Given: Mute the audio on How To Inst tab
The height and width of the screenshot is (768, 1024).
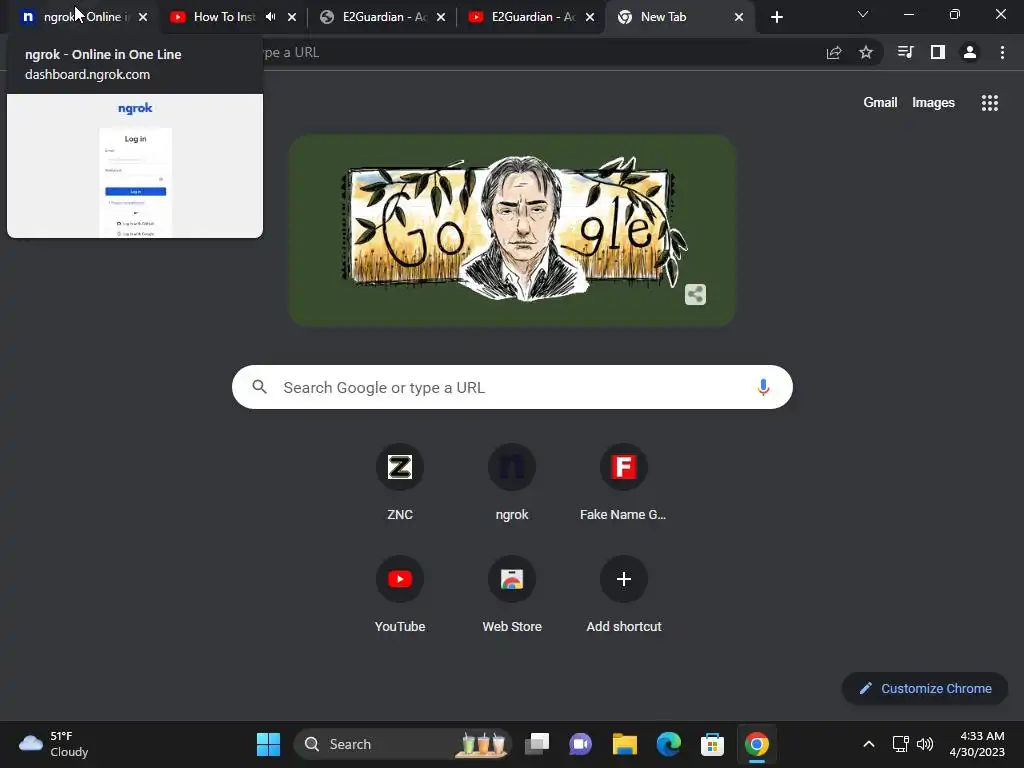Looking at the screenshot, I should click(x=270, y=17).
